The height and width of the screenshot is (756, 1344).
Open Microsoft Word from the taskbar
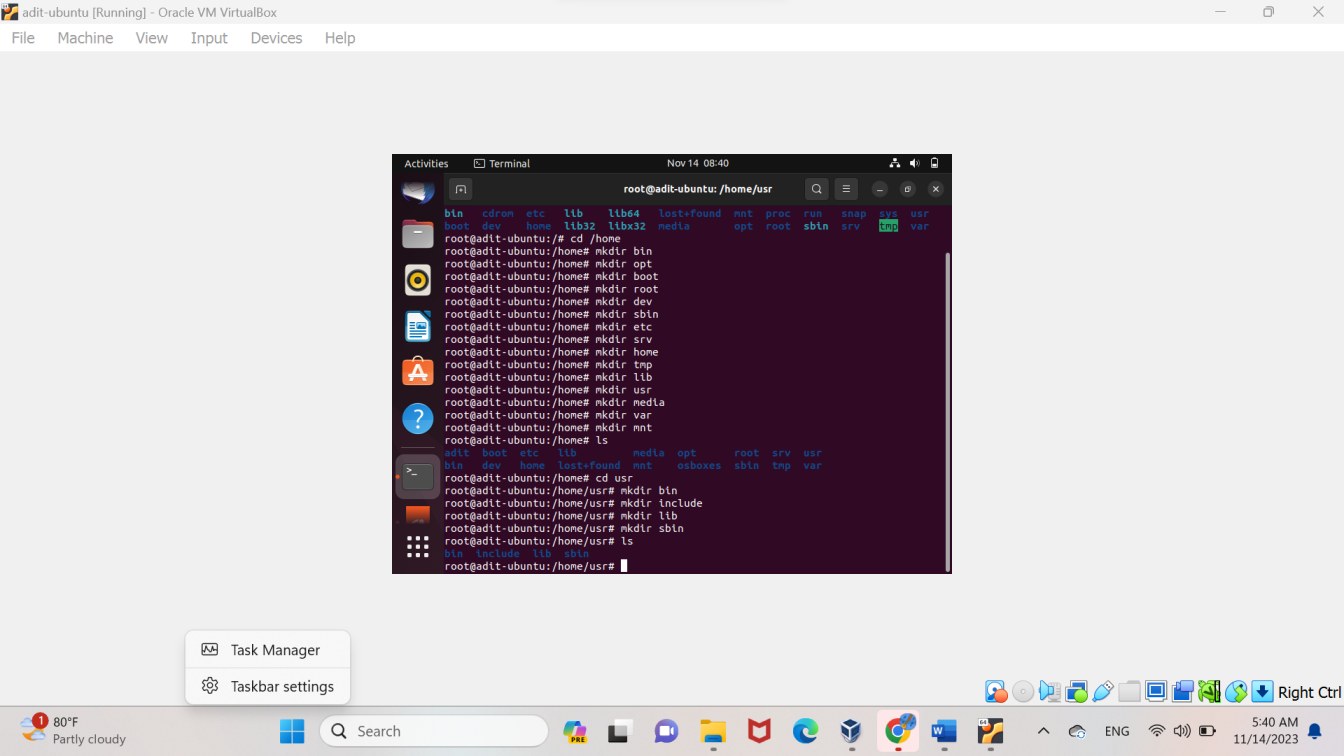[x=944, y=732]
